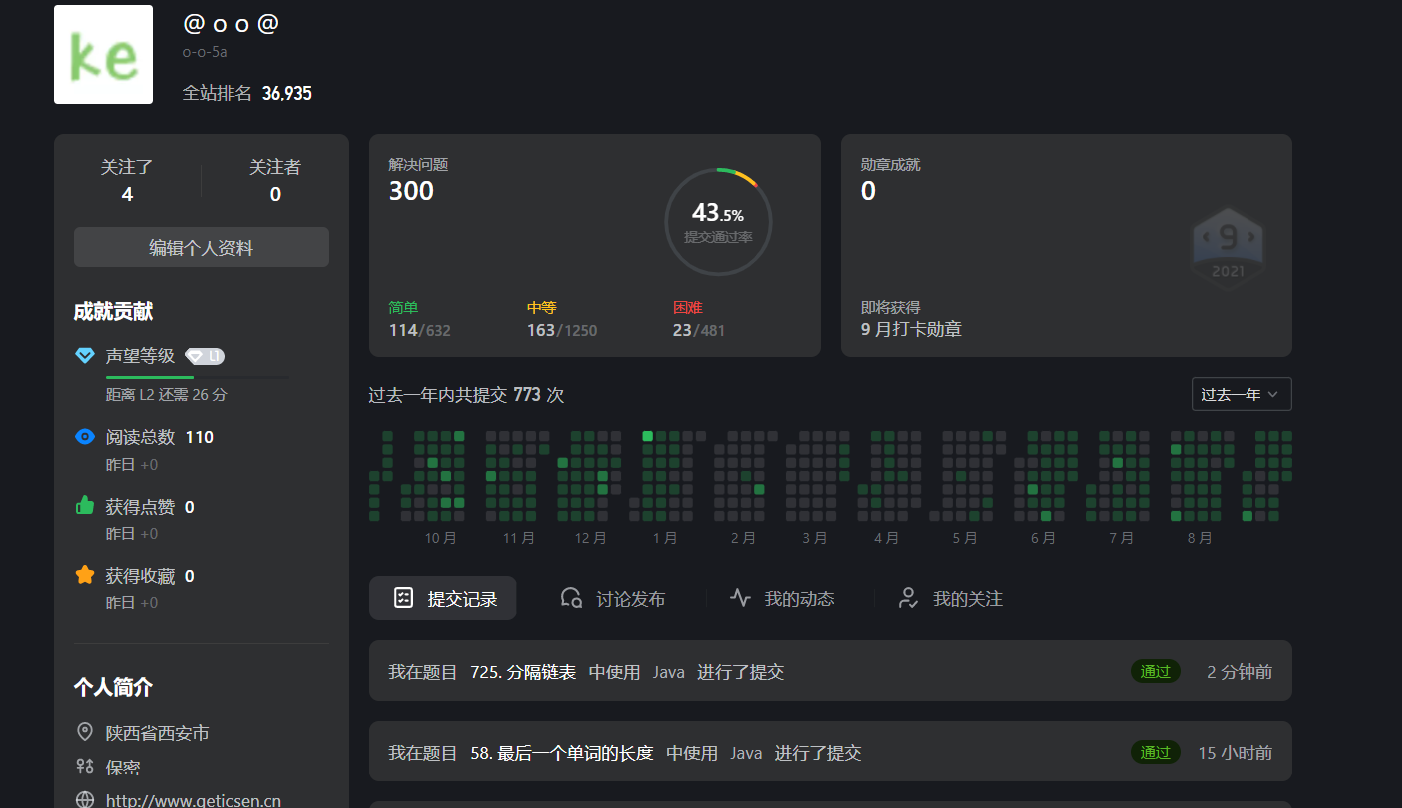Switch to the 提交记录 tab
This screenshot has width=1402, height=808.
tap(443, 598)
